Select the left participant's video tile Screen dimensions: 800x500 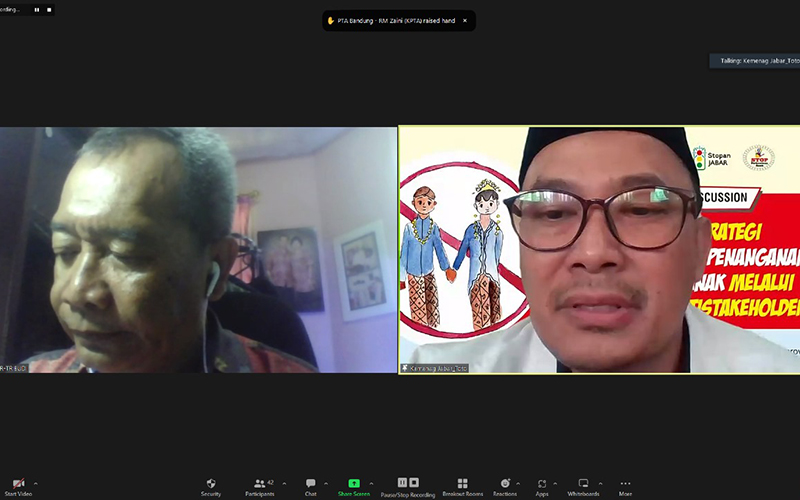198,249
